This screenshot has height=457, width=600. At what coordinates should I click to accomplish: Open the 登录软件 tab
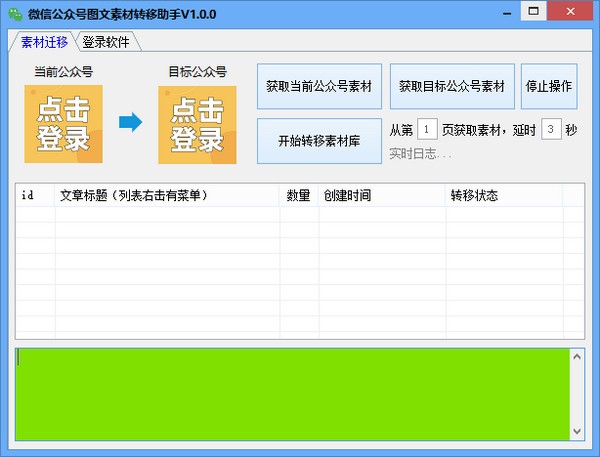106,42
